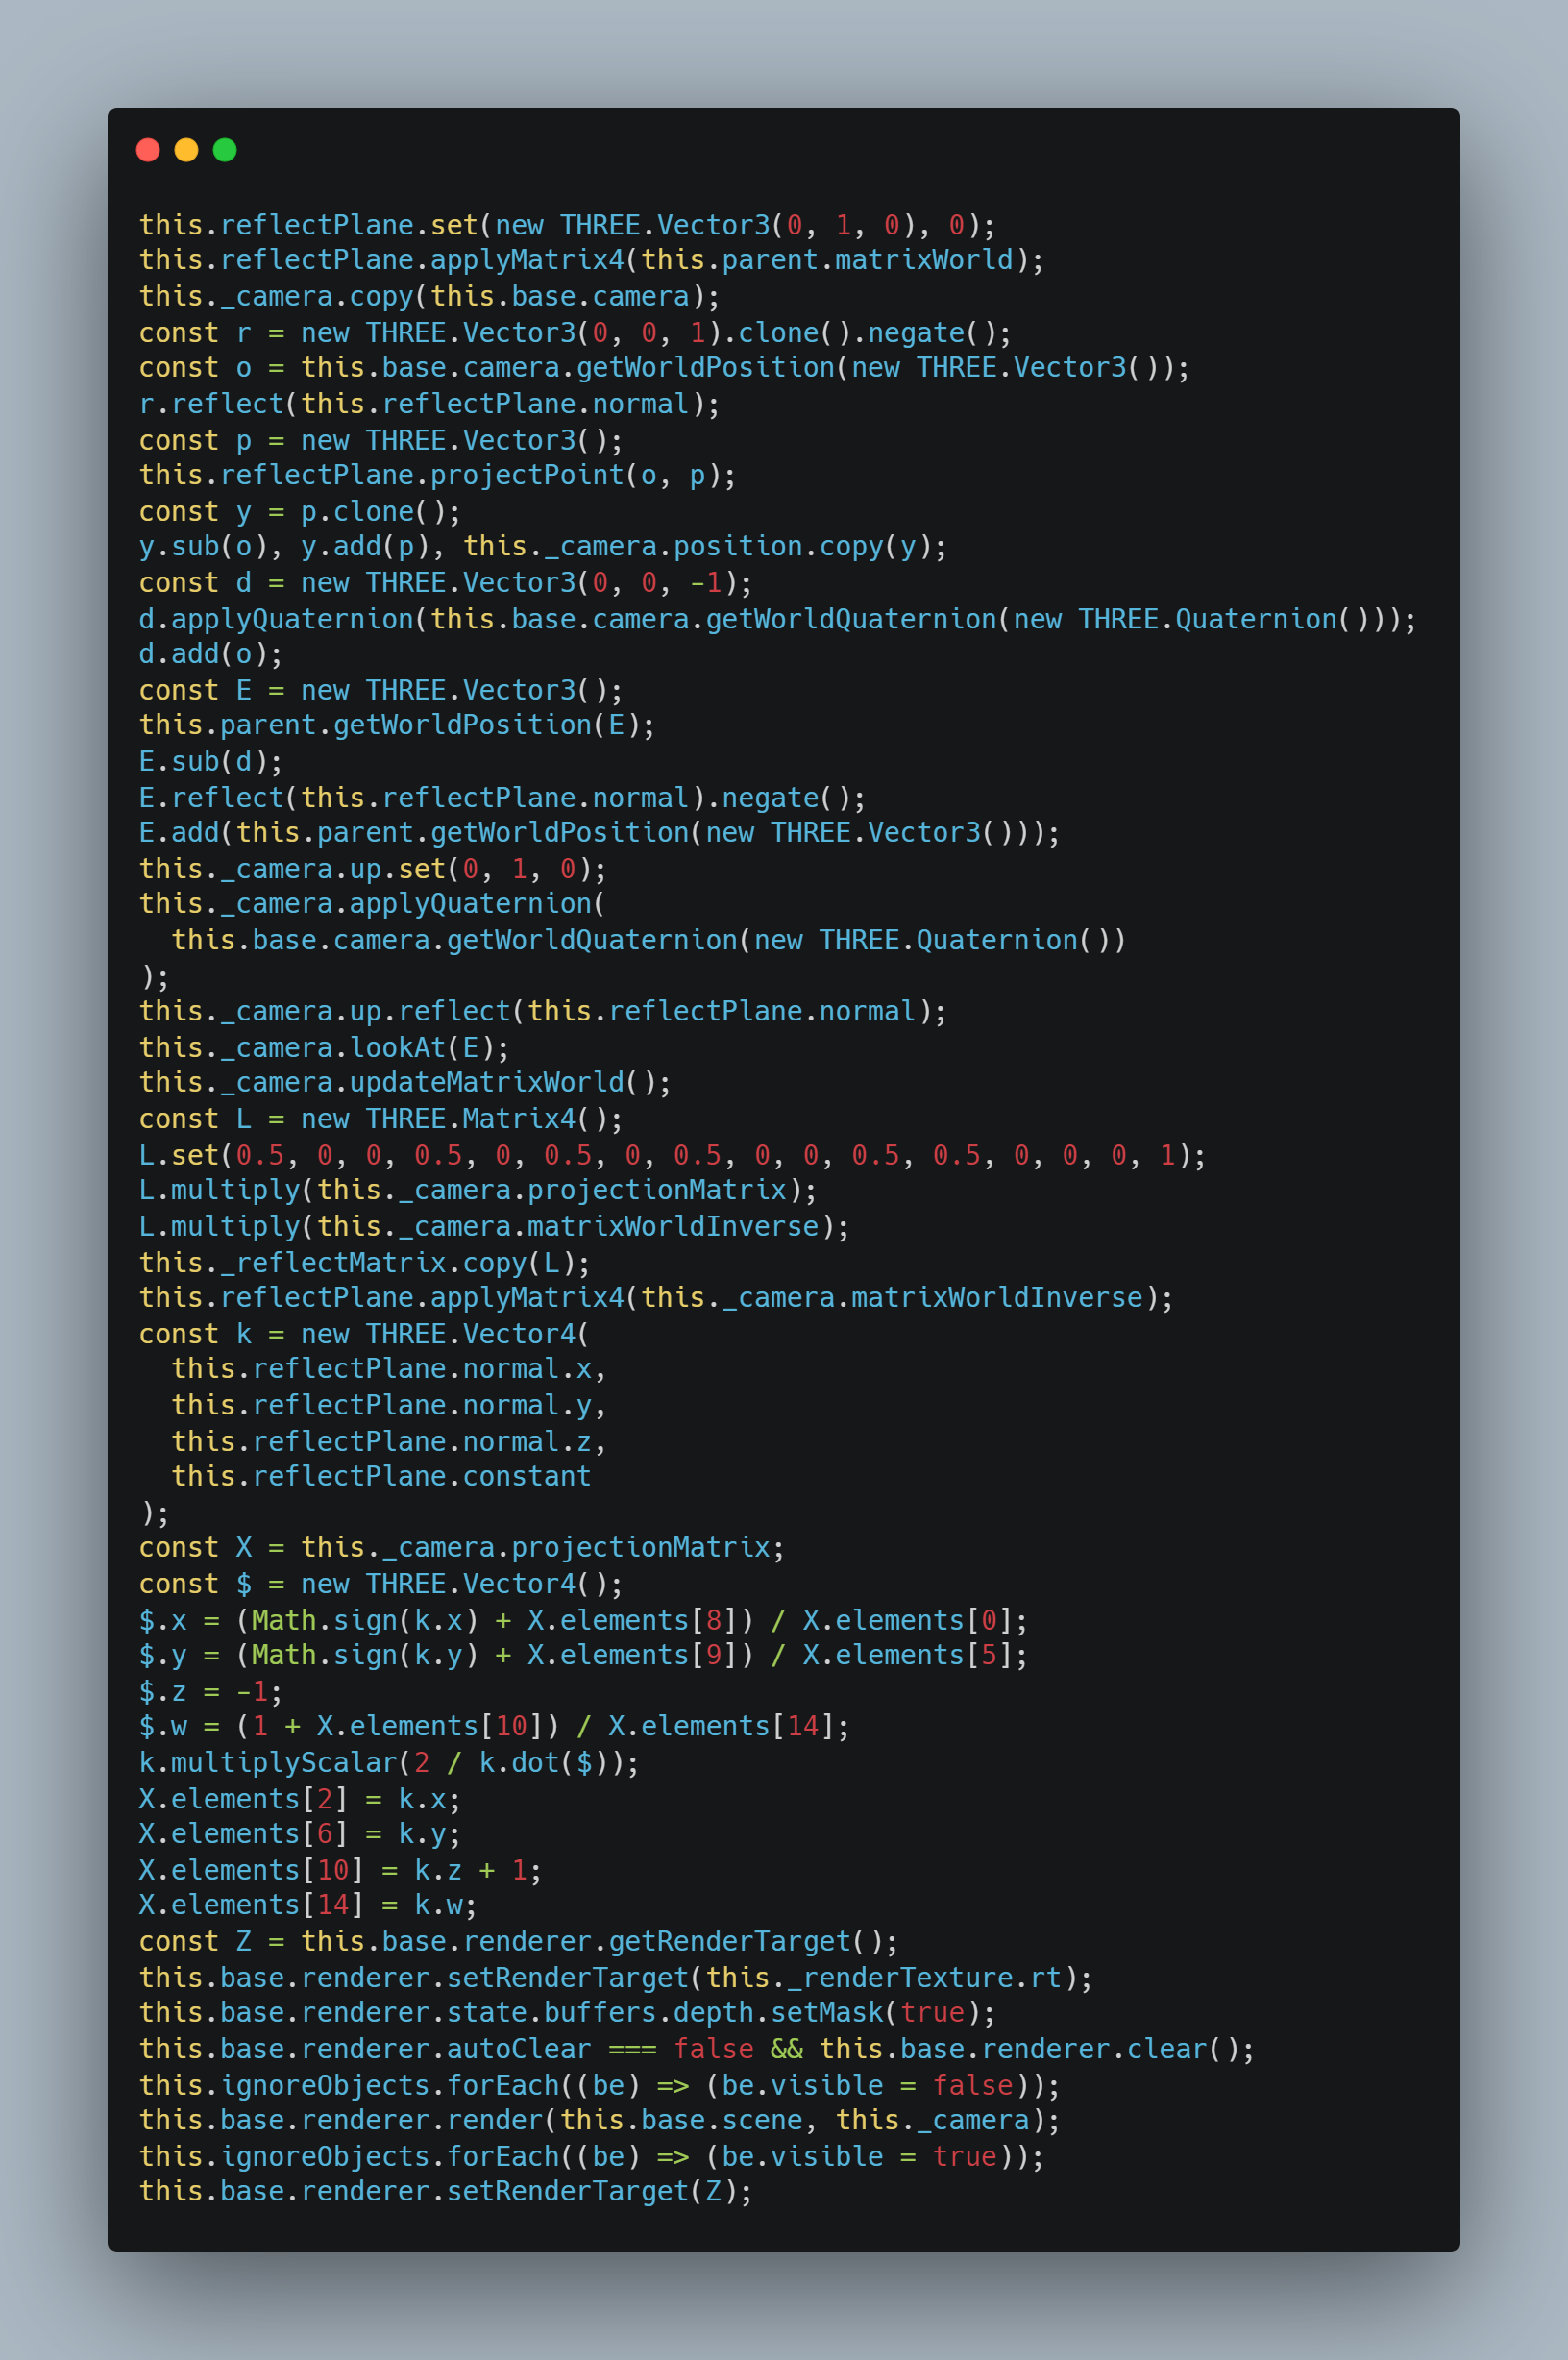Click line starting 'd.applyQuaternion(this.base.camera'
Screen dimensions: 1568x2360
778,619
